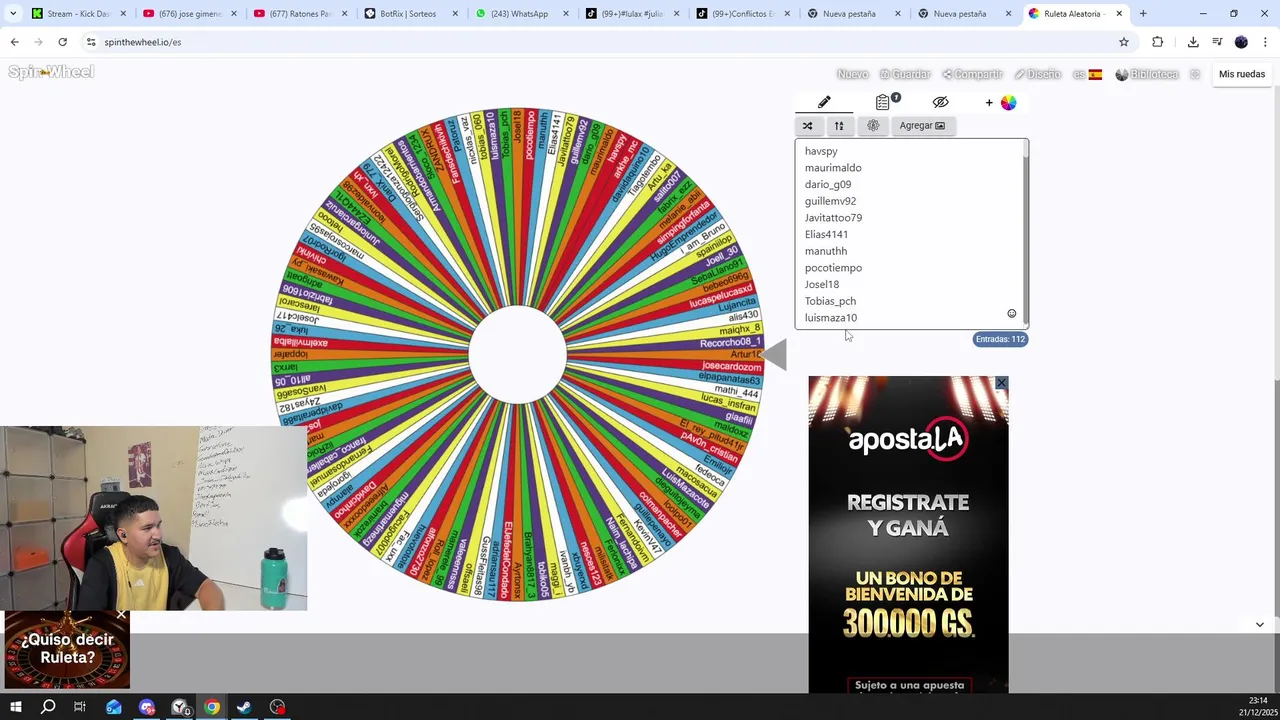Open the Diseño design menu

tap(1037, 74)
